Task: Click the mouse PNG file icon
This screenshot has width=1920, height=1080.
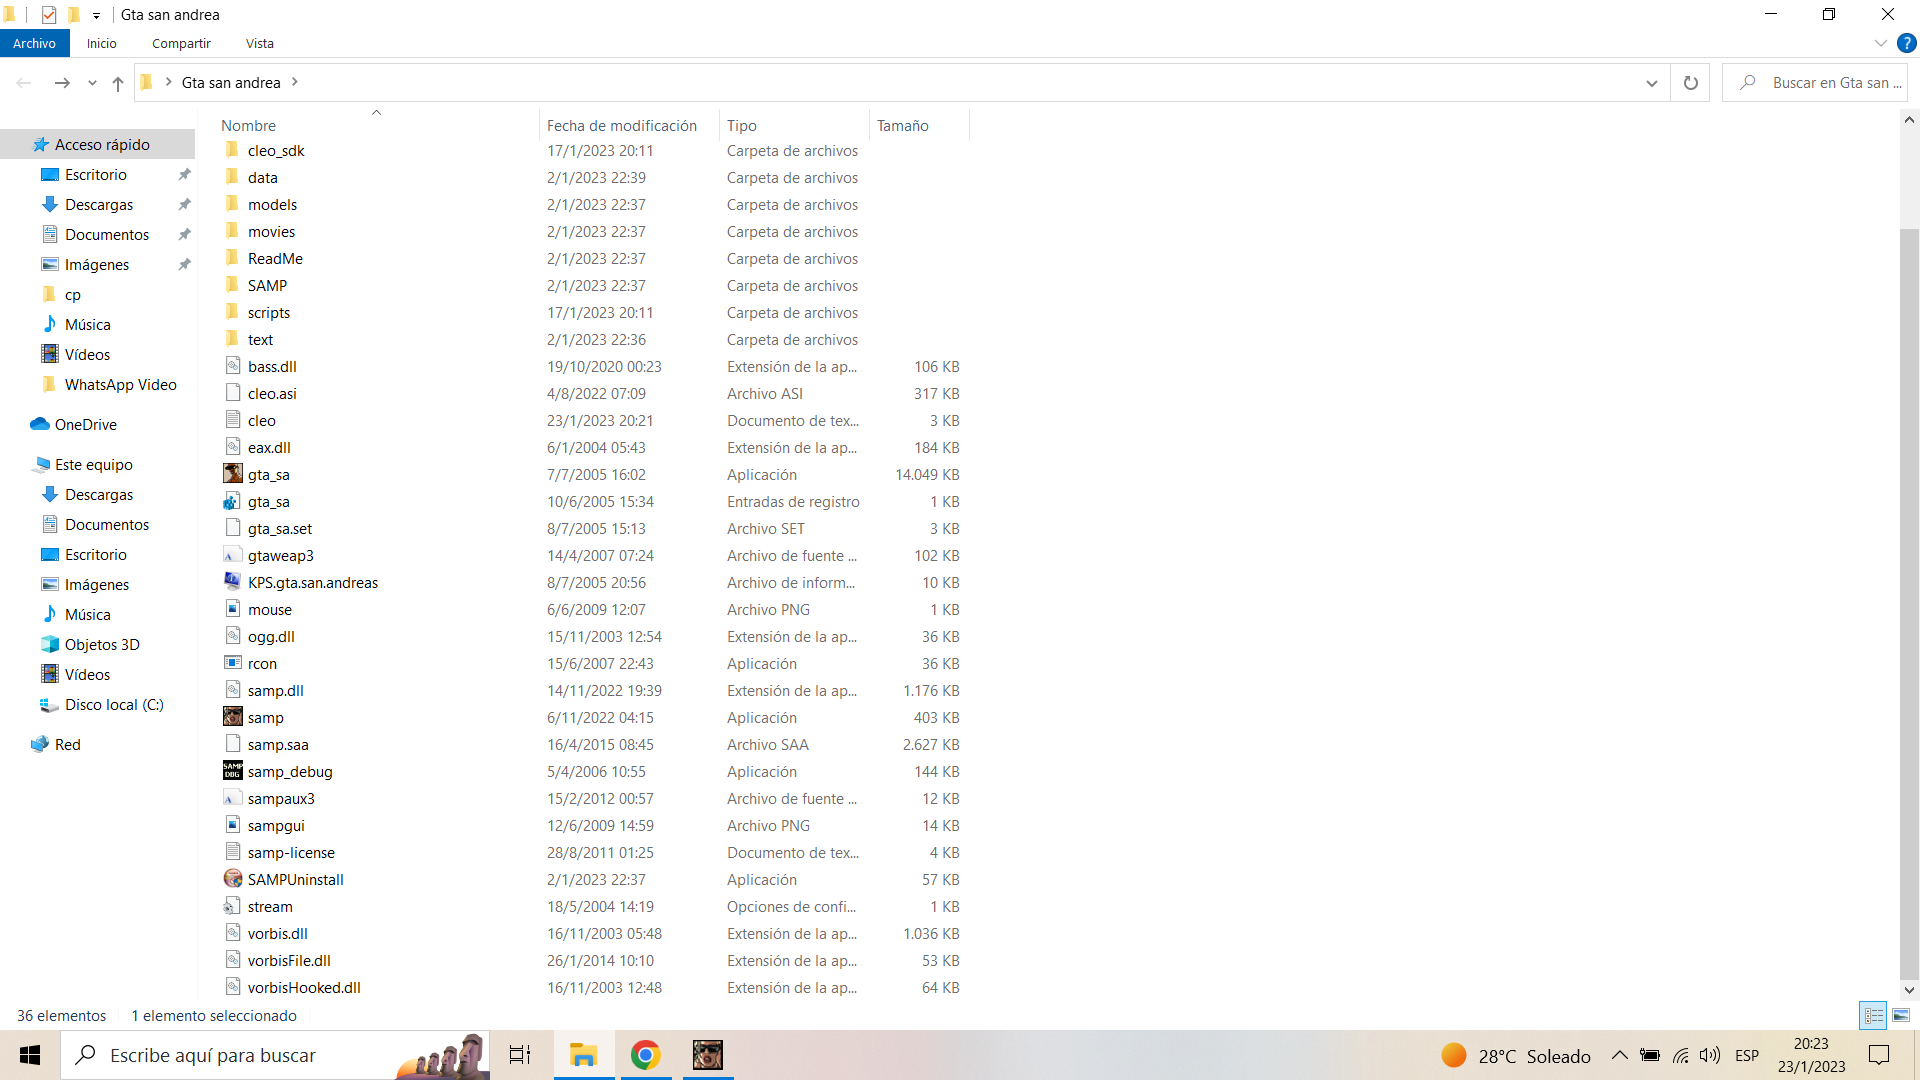Action: [x=232, y=609]
